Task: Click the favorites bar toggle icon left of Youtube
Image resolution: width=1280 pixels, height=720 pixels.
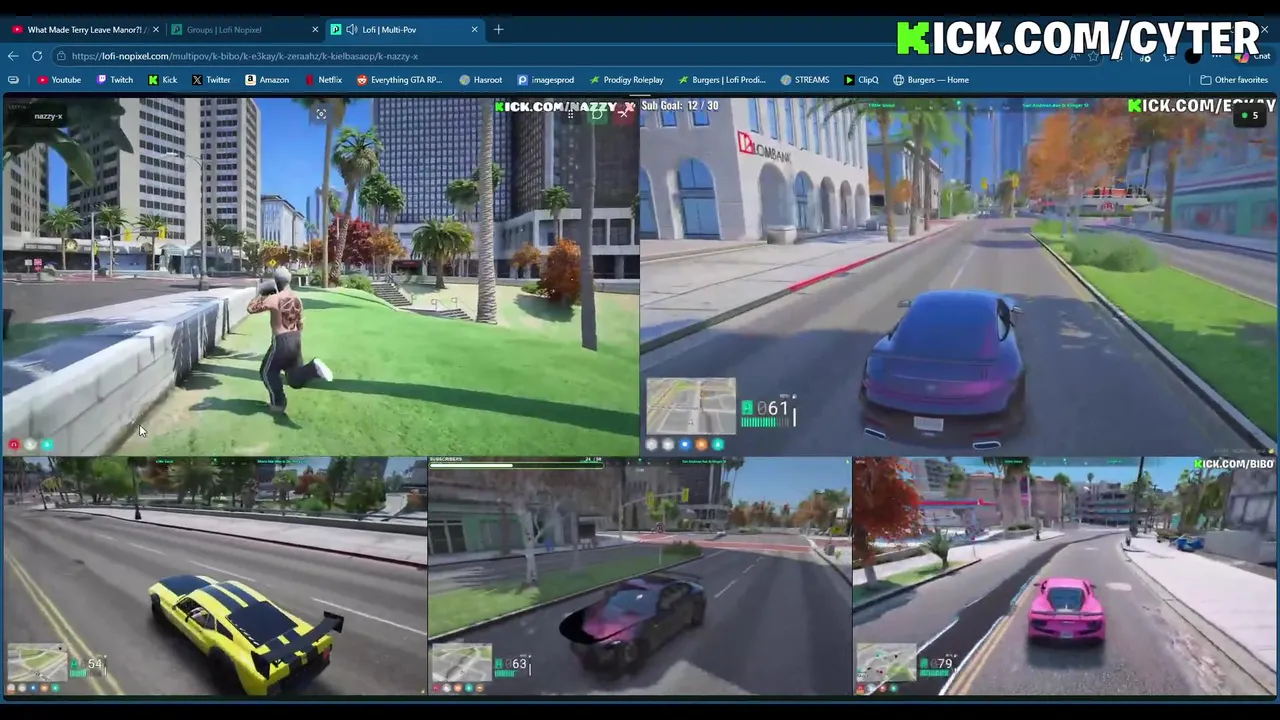Action: [13, 80]
